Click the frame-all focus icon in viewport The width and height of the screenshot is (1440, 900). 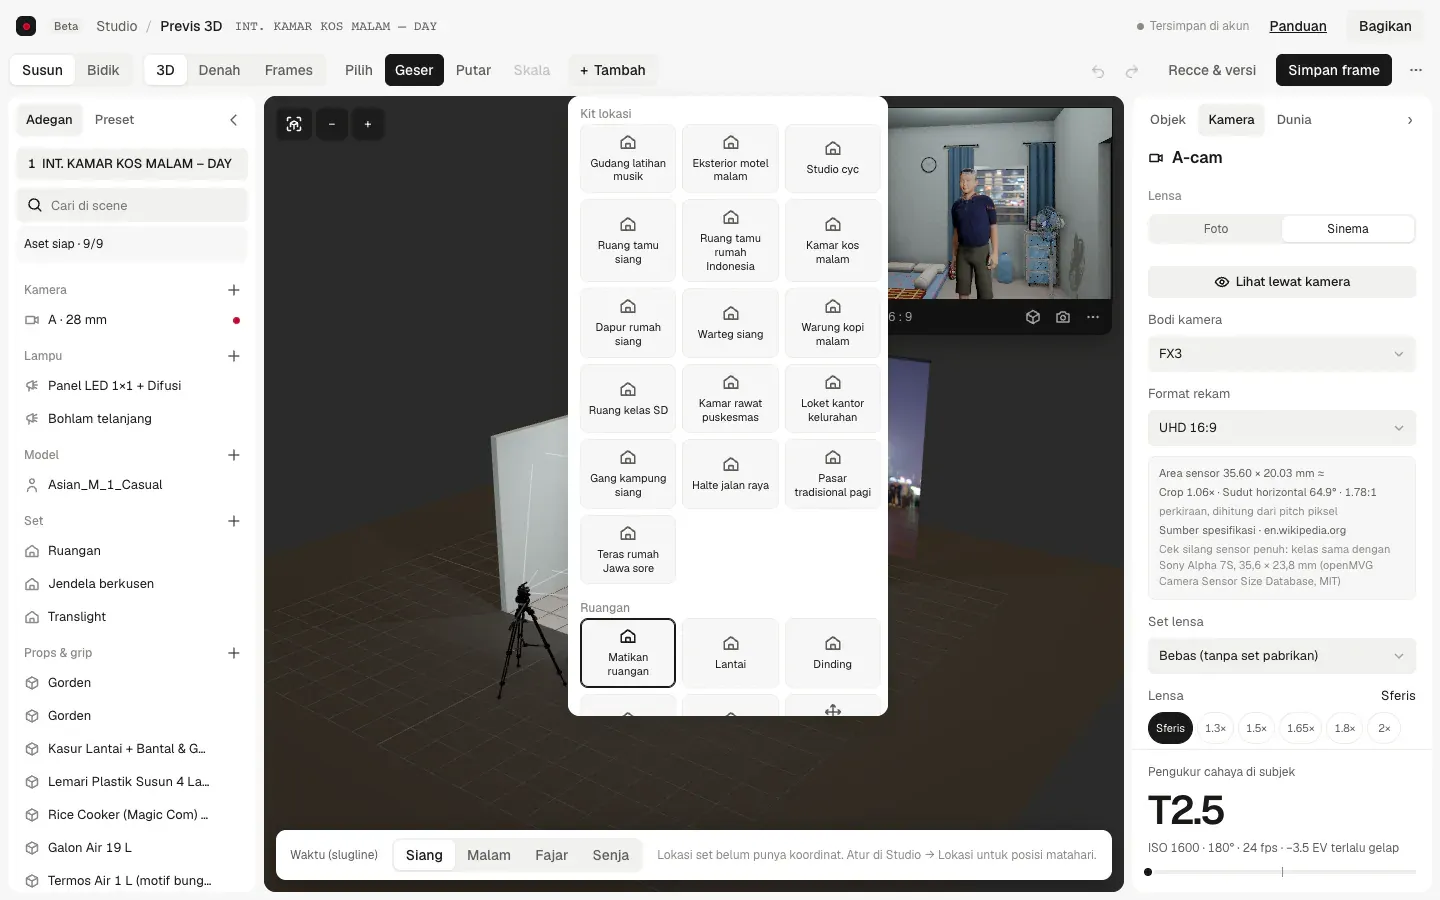tap(294, 124)
